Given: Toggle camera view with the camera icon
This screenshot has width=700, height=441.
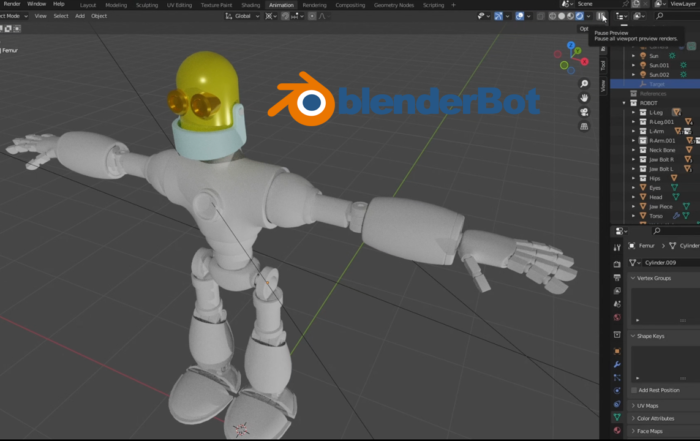Looking at the screenshot, I should [585, 112].
